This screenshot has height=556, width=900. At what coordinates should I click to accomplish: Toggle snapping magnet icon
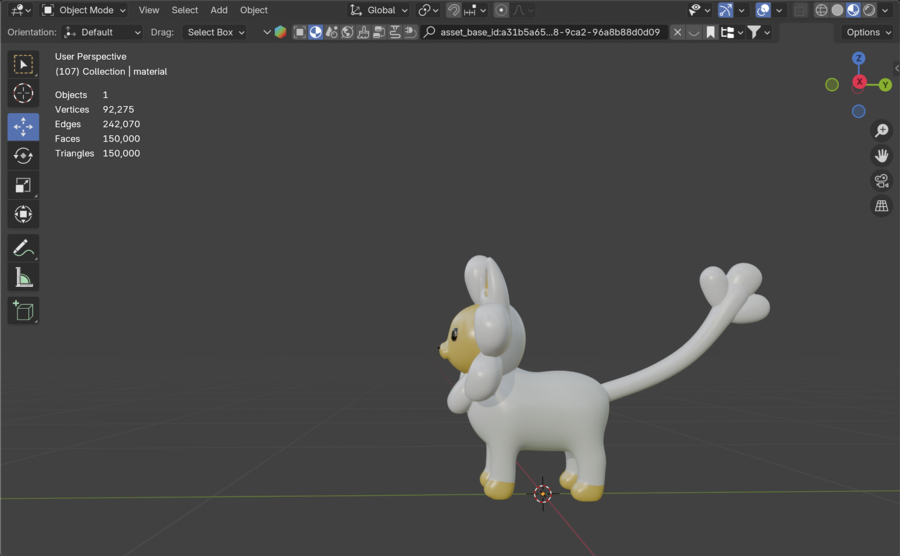click(x=454, y=10)
